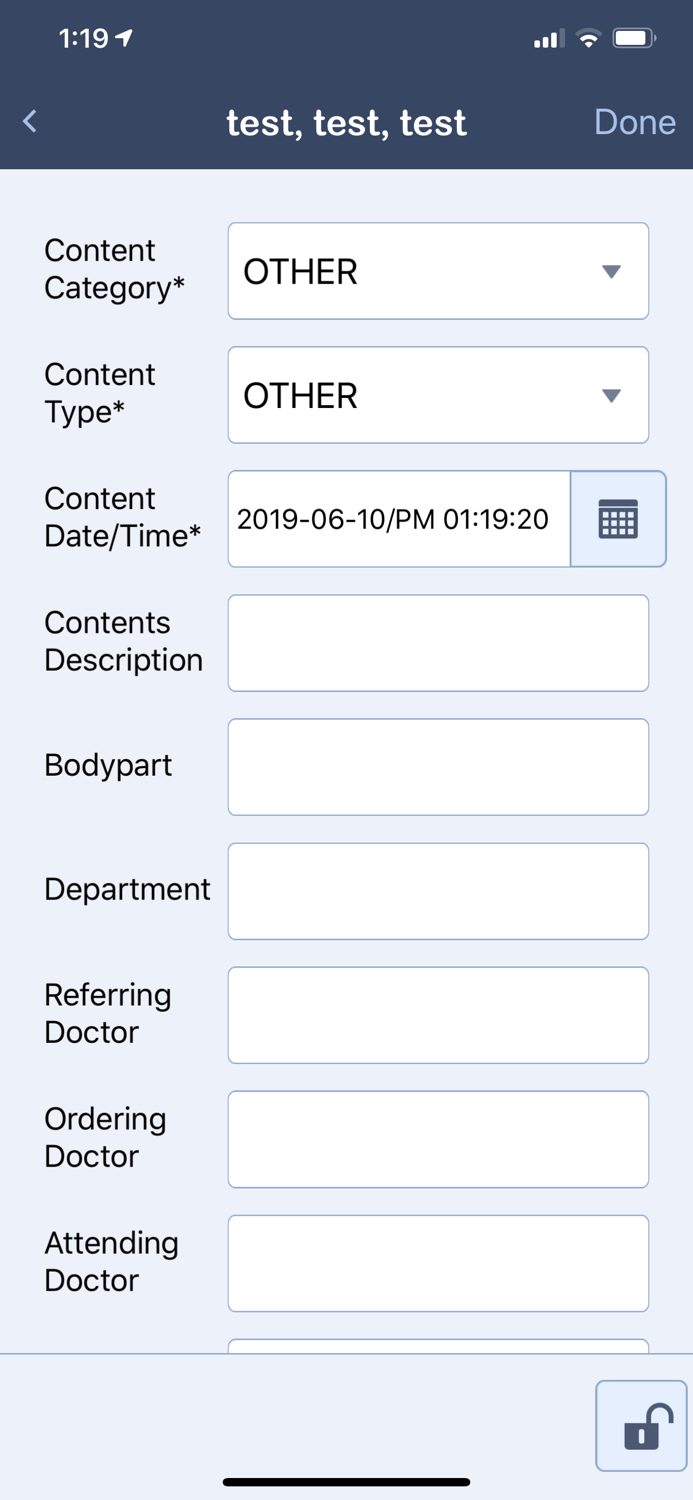
Task: Open the calendar date picker icon
Action: [x=618, y=519]
